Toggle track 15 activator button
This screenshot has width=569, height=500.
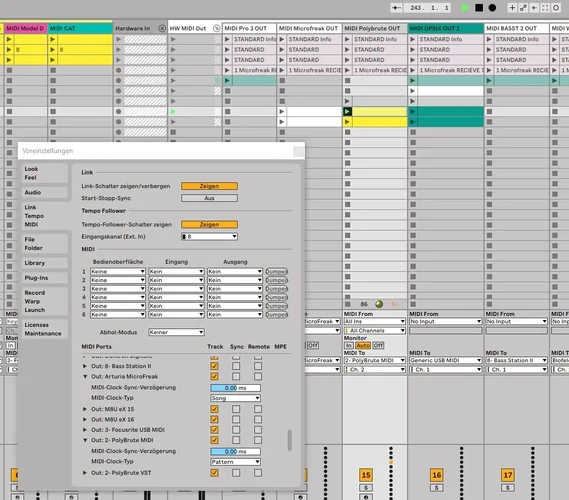click(366, 475)
